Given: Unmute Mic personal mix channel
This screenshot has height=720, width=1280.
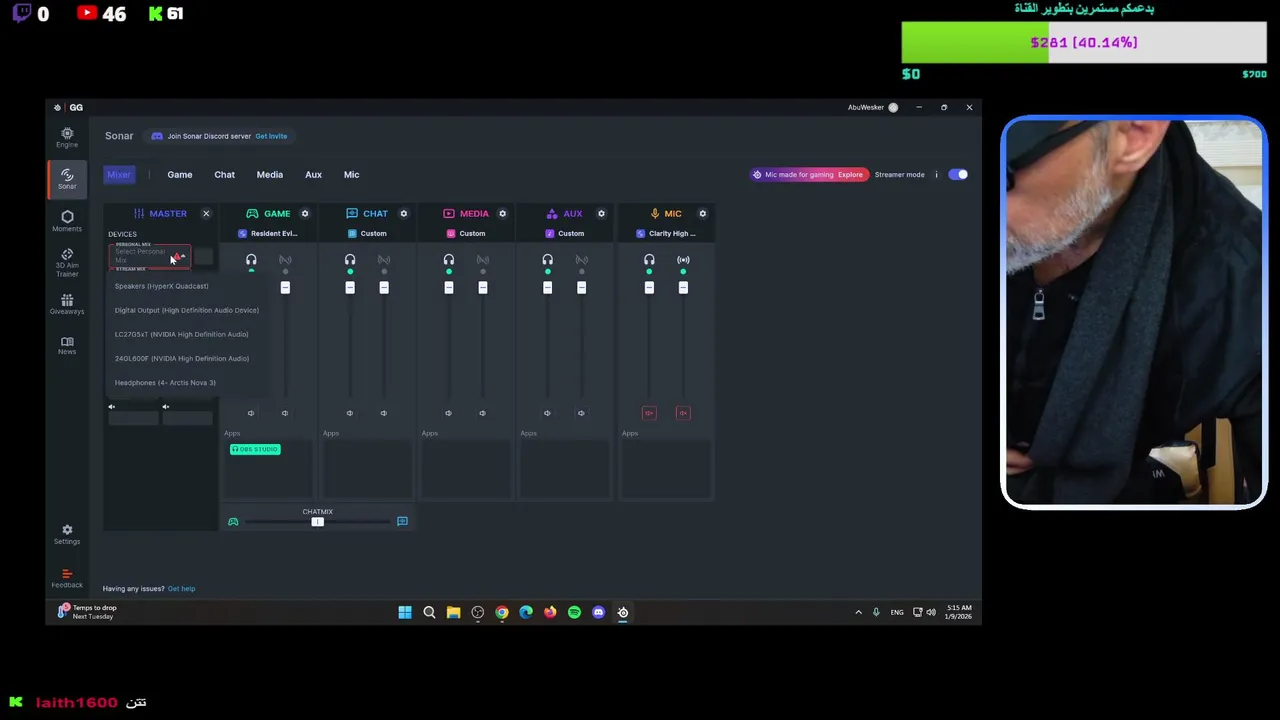Looking at the screenshot, I should click(x=649, y=413).
